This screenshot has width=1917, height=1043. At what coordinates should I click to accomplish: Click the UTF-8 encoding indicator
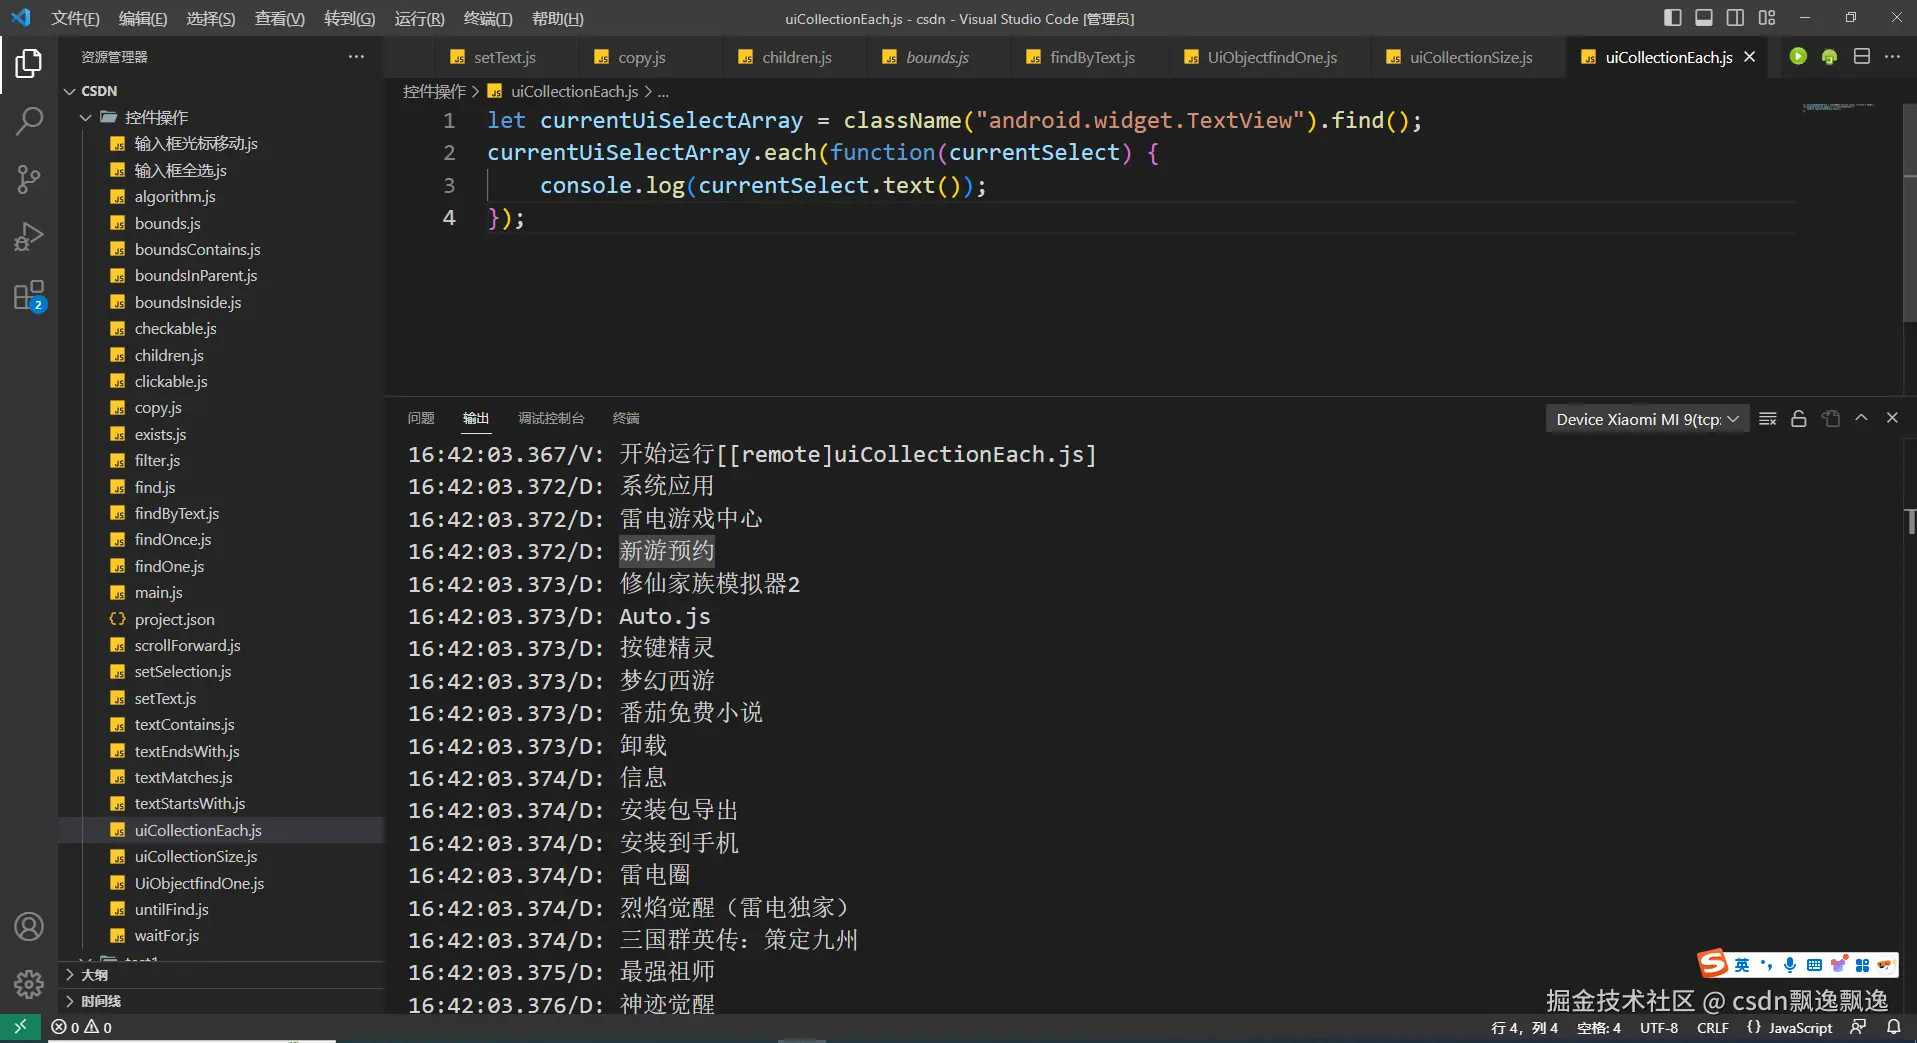tap(1658, 1027)
